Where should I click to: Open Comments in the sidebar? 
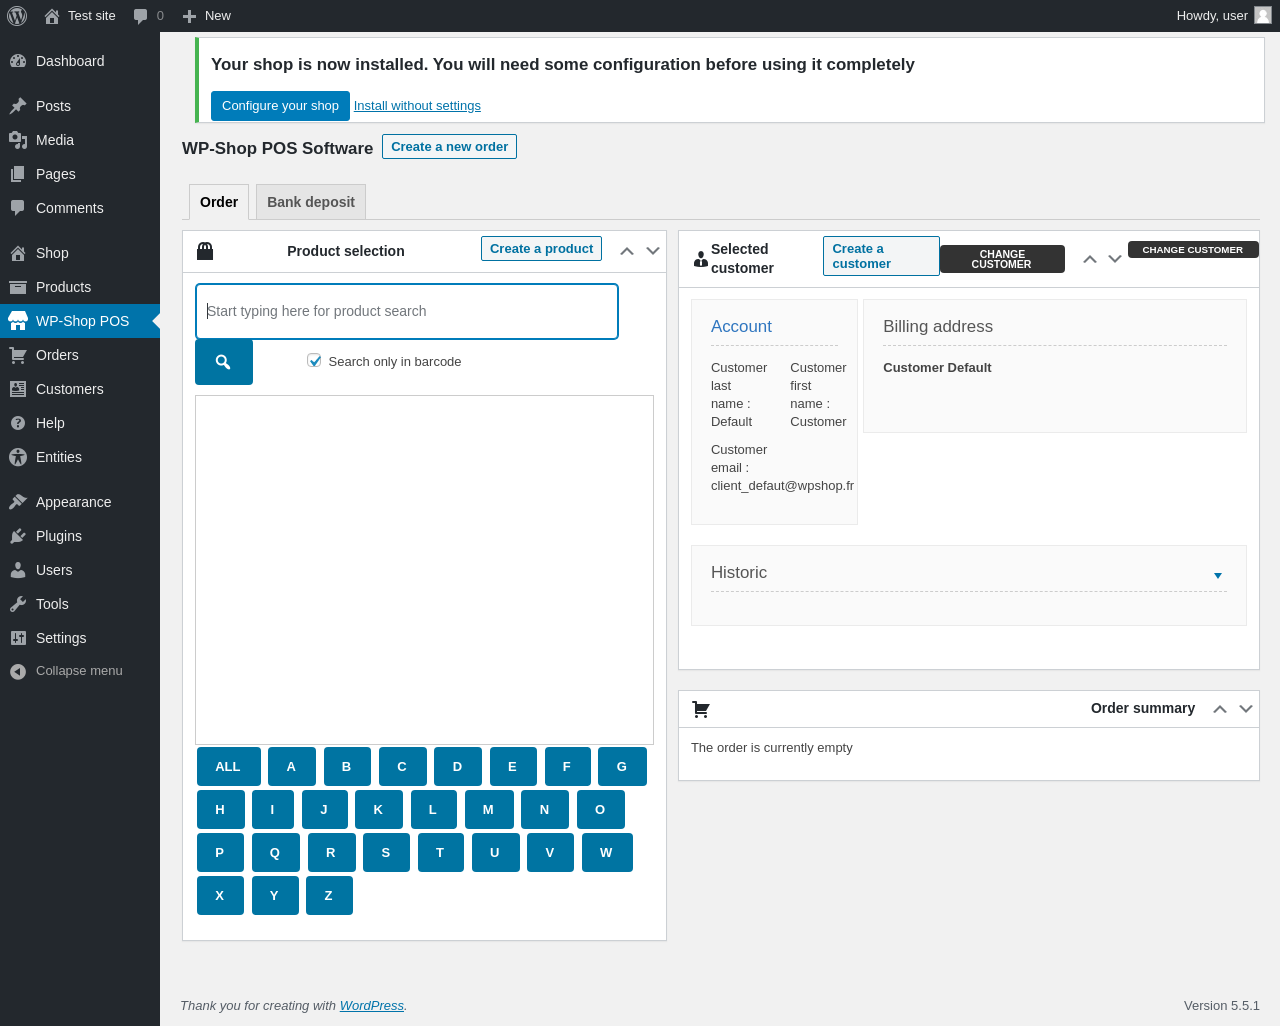coord(80,208)
